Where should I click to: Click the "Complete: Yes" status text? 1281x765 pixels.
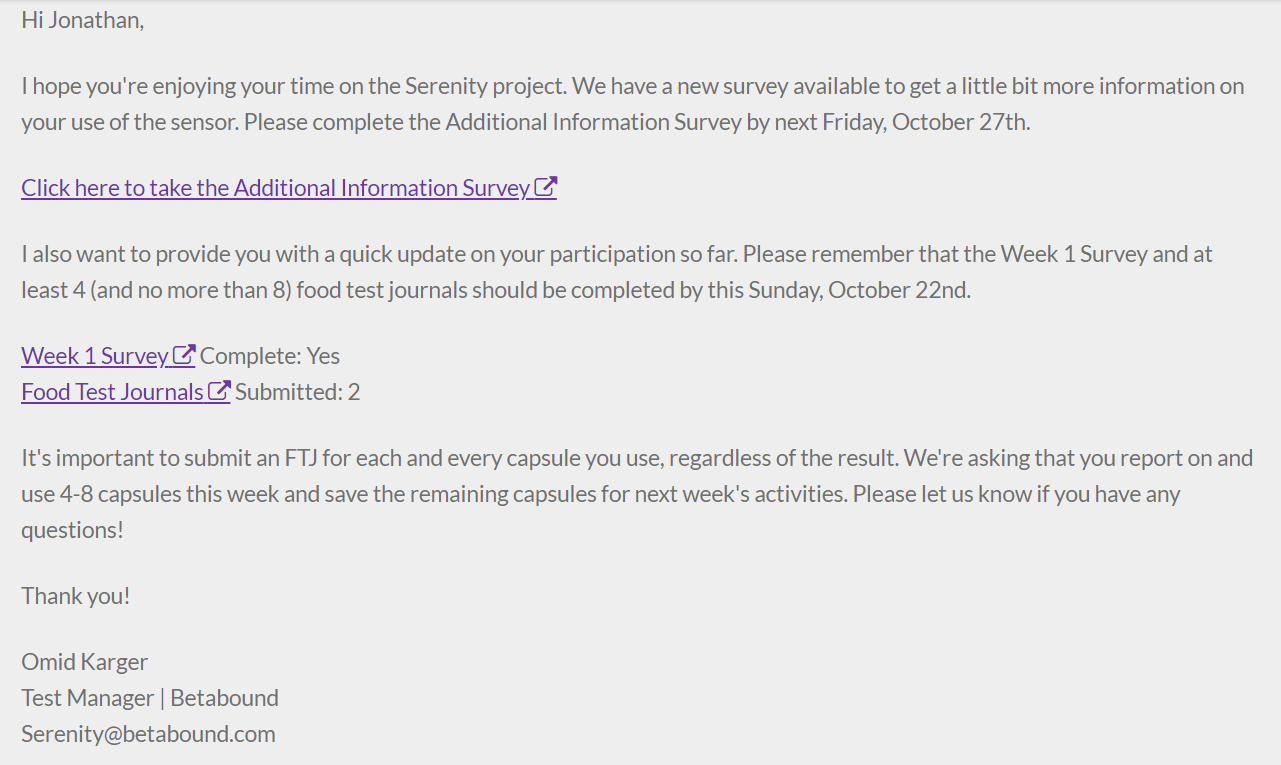270,356
